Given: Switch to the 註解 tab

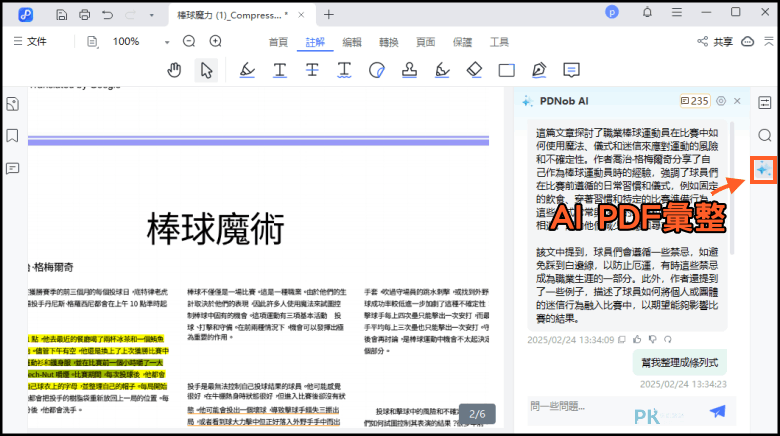Looking at the screenshot, I should pyautogui.click(x=315, y=42).
